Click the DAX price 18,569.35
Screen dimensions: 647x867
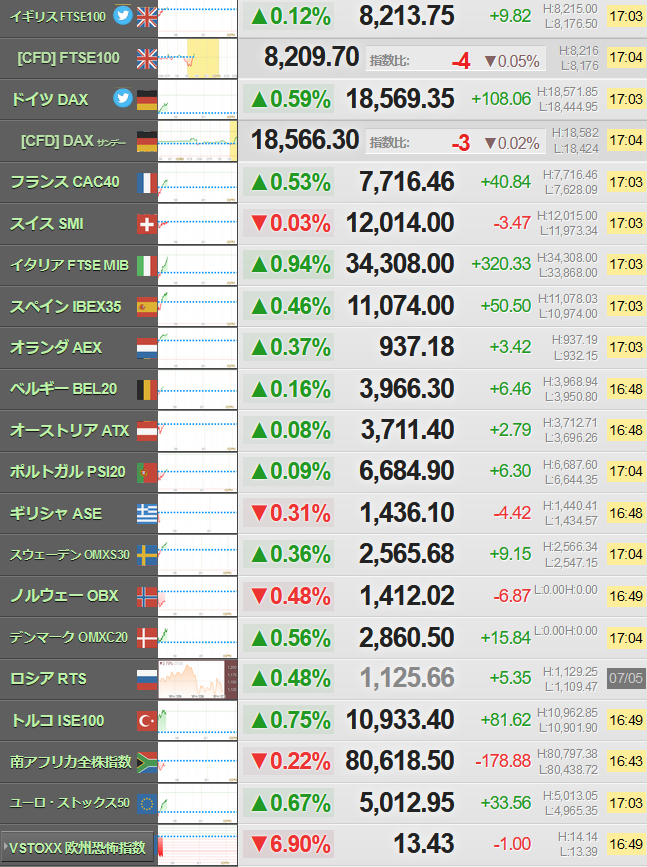(400, 99)
